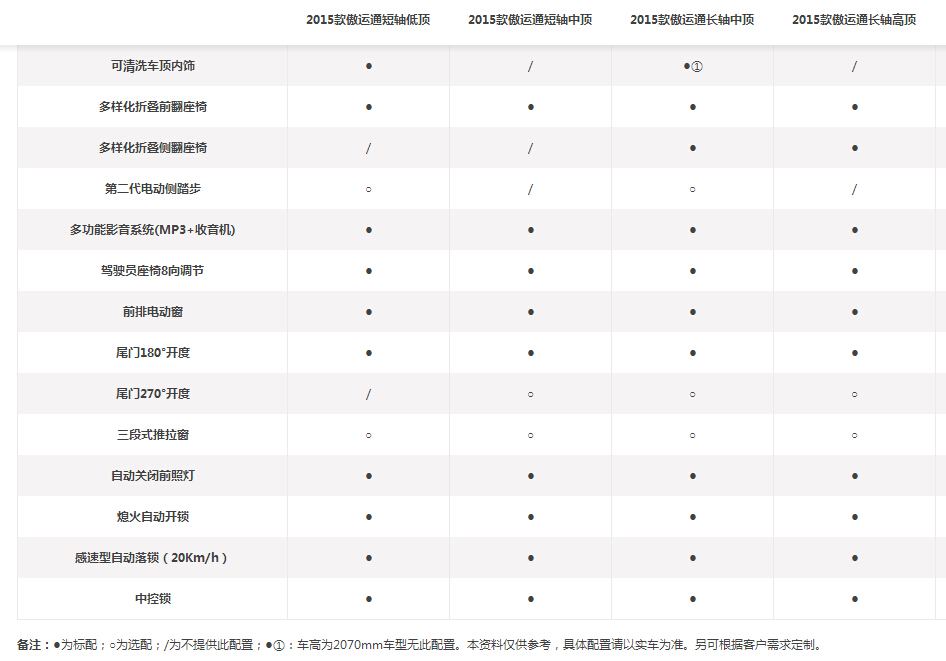946x661 pixels.
Task: Select the 三段式推拉窗 circle under 短轴中顶
Action: pyautogui.click(x=530, y=435)
